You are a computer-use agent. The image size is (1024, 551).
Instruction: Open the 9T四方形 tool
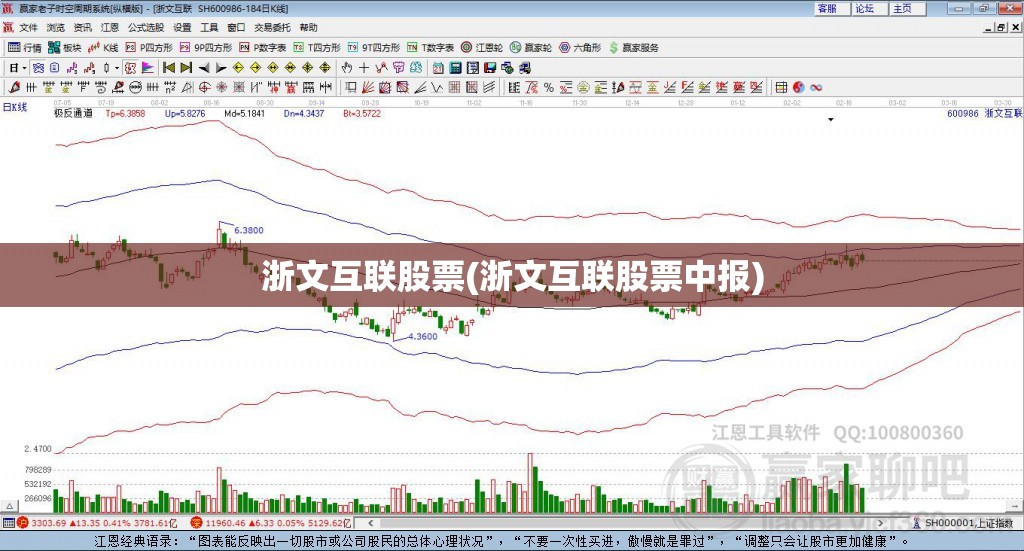(x=374, y=48)
